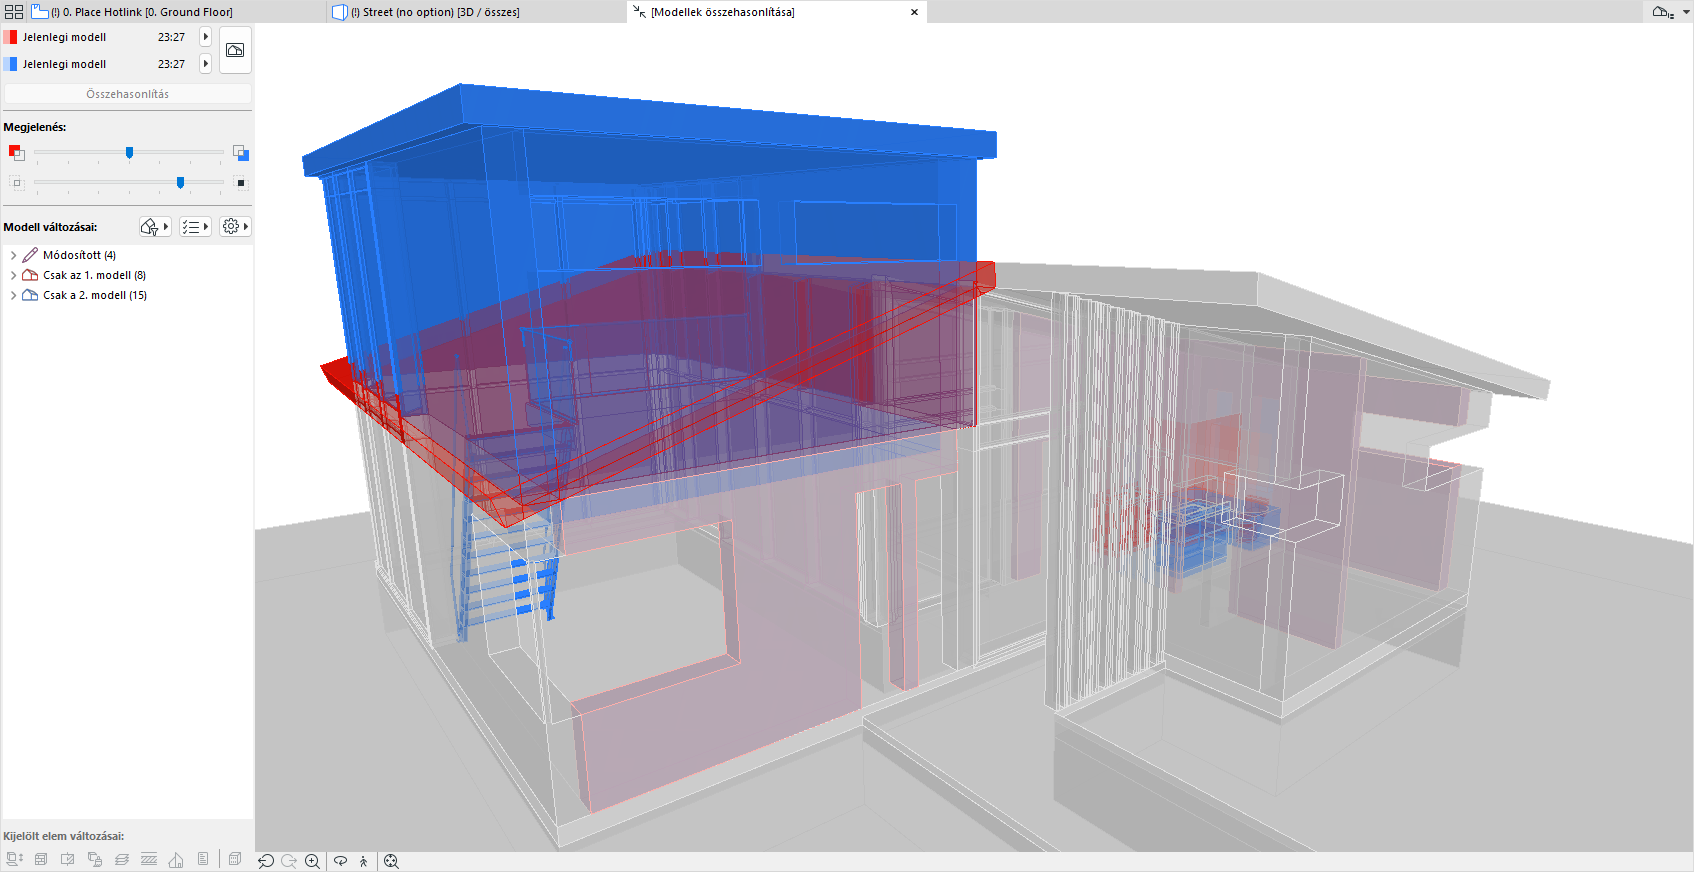Open the gear settings dropdown
Screen dimensions: 1694x872
pyautogui.click(x=235, y=227)
